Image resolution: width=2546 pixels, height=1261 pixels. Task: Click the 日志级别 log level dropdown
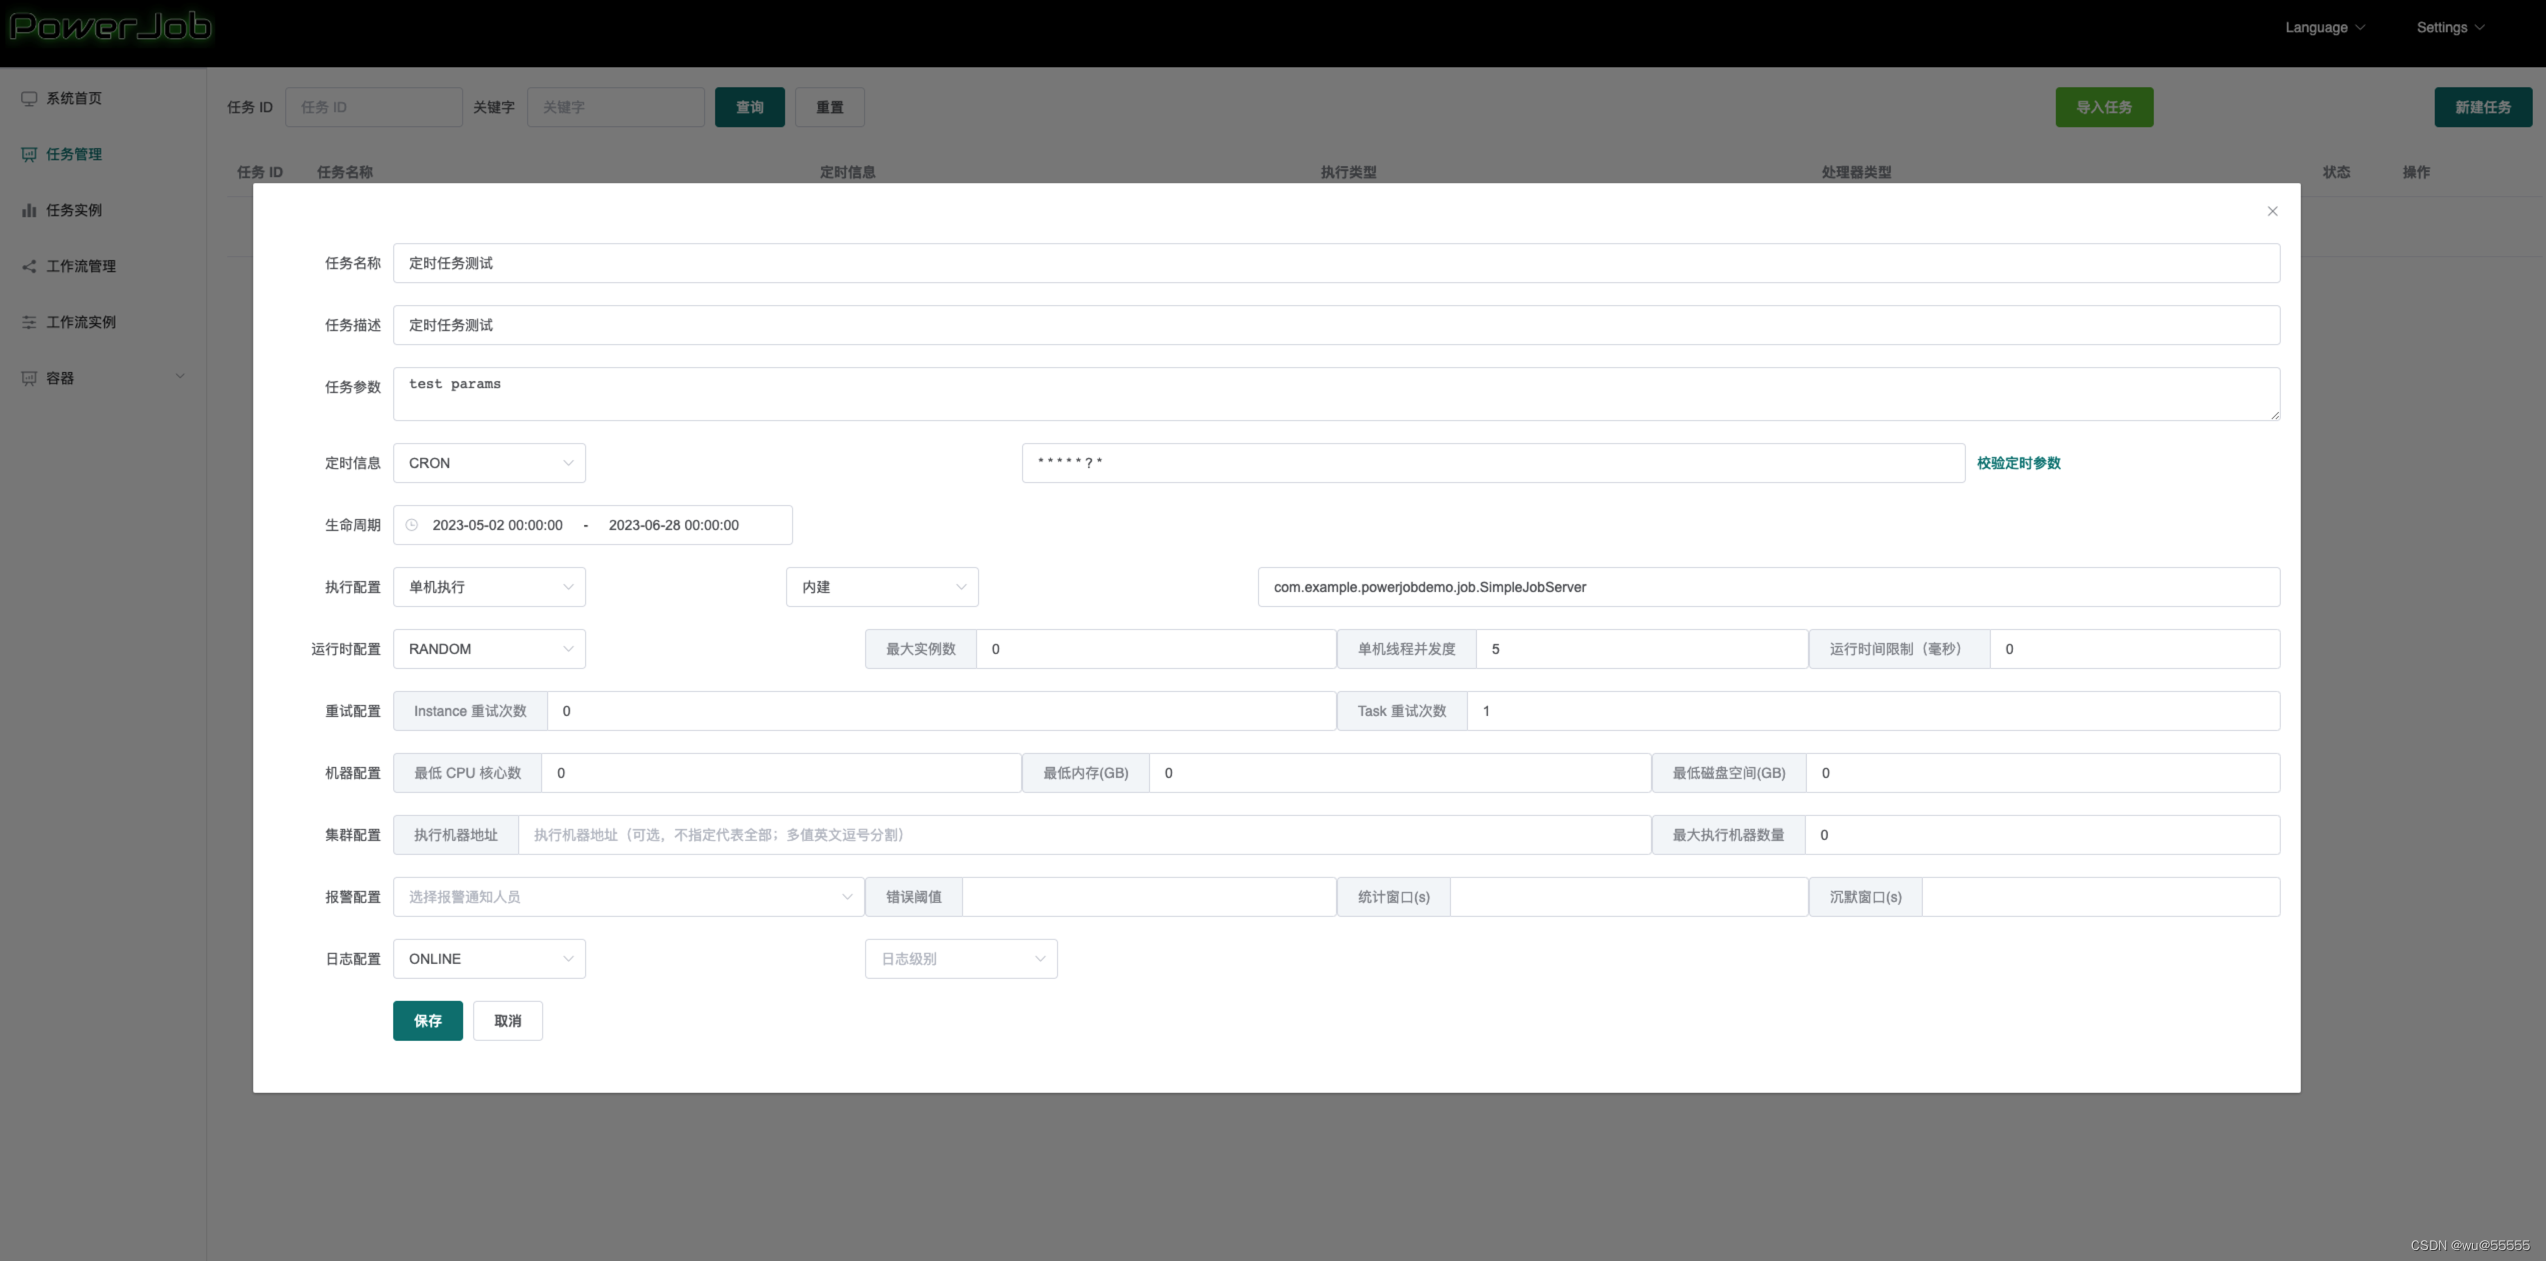pyautogui.click(x=958, y=958)
